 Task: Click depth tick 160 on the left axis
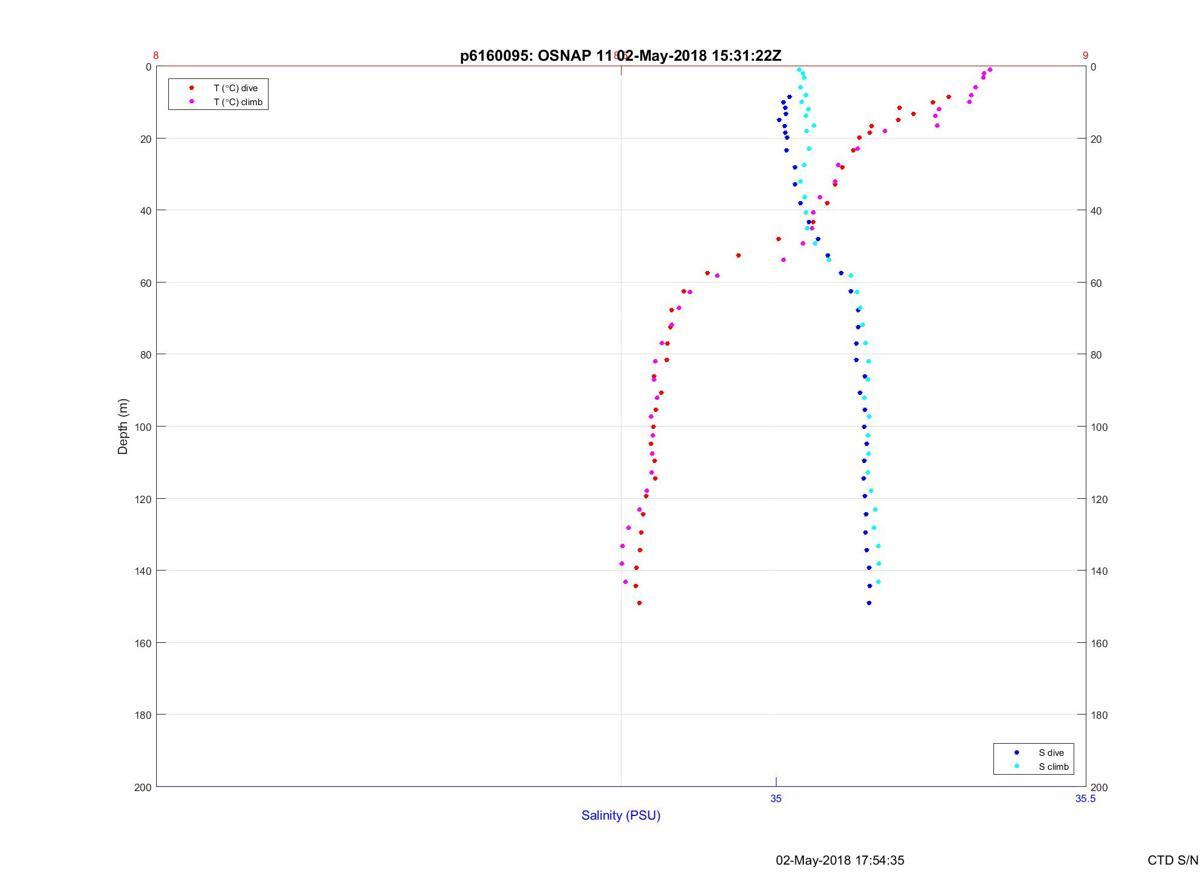(x=142, y=643)
